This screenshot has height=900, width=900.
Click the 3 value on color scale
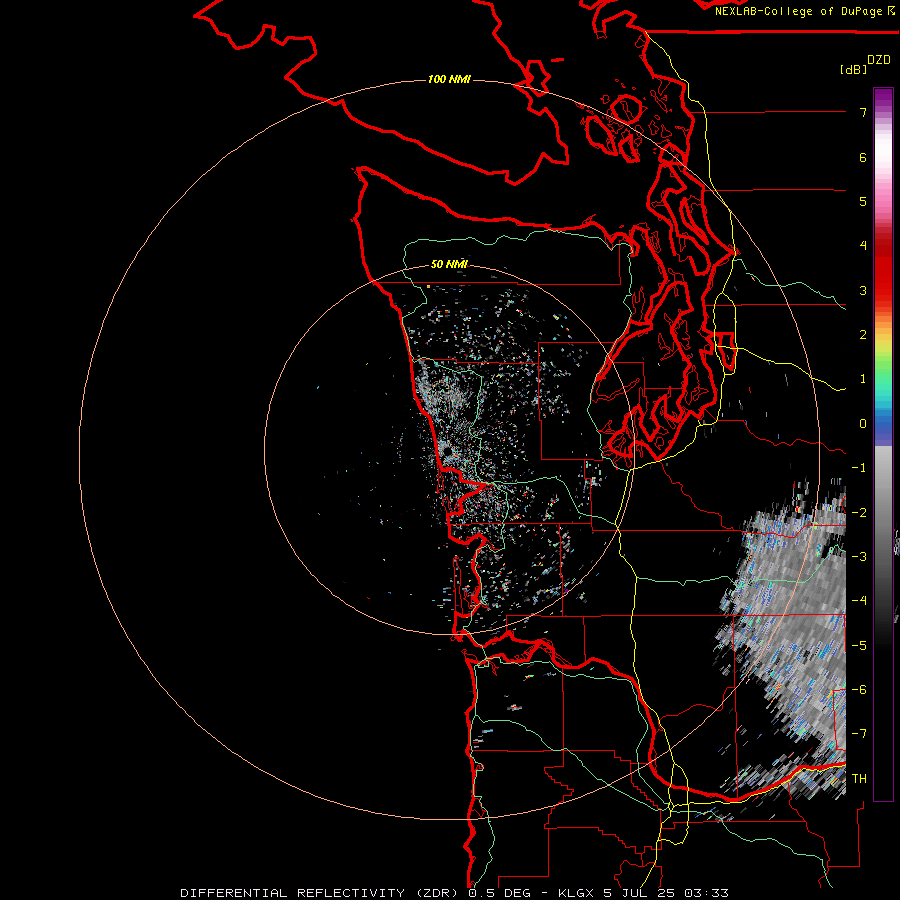click(863, 290)
